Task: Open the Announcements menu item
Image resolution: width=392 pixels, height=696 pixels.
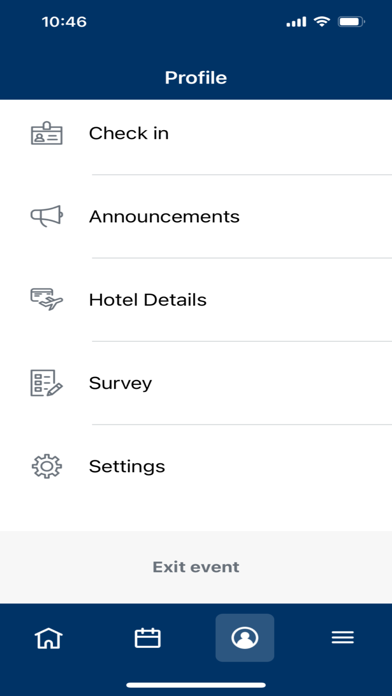Action: [x=196, y=217]
